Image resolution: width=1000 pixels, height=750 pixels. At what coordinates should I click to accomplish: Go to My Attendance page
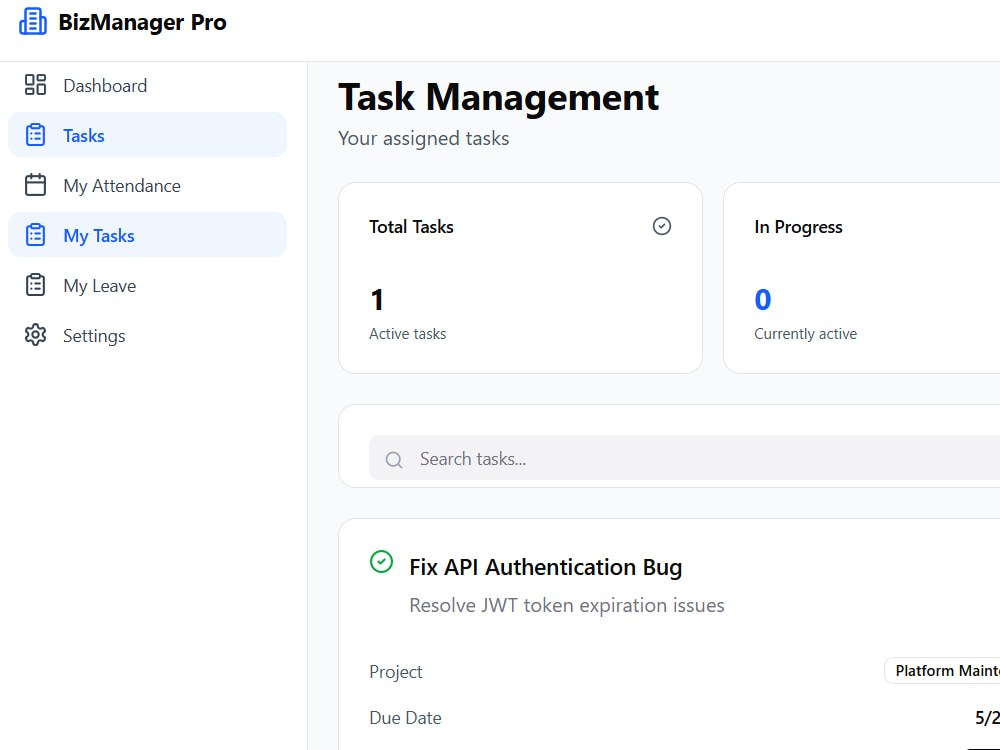point(147,185)
